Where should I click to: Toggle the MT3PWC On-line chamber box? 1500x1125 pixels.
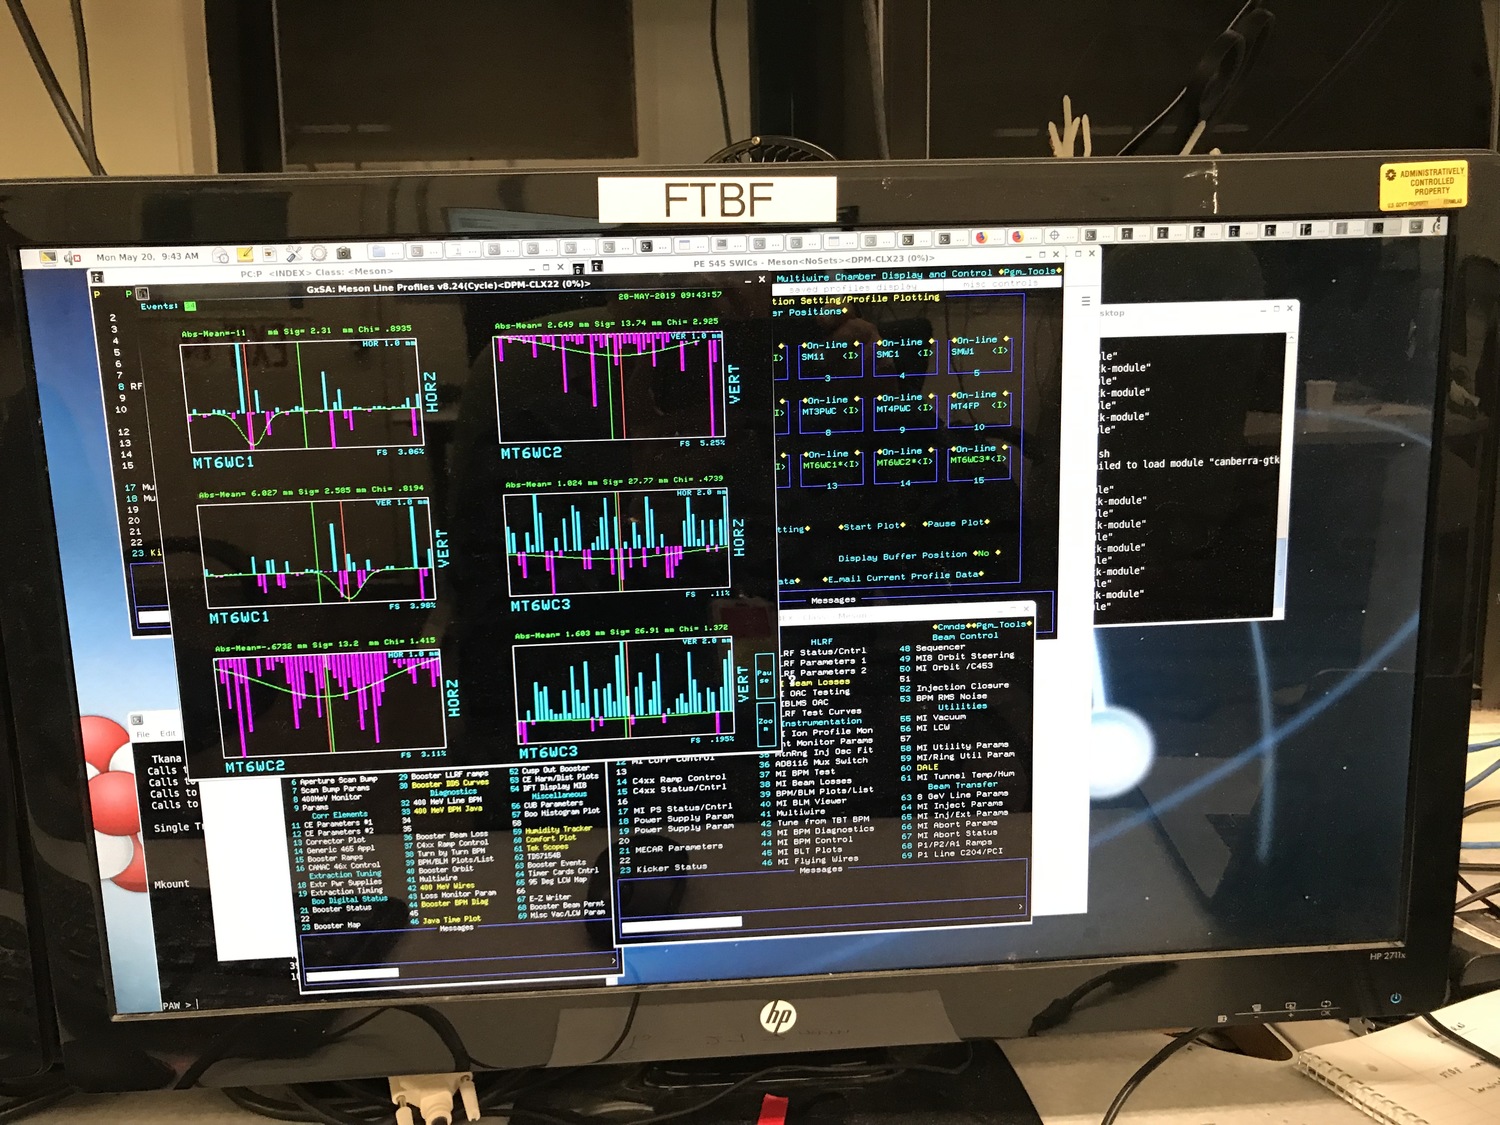(x=830, y=414)
